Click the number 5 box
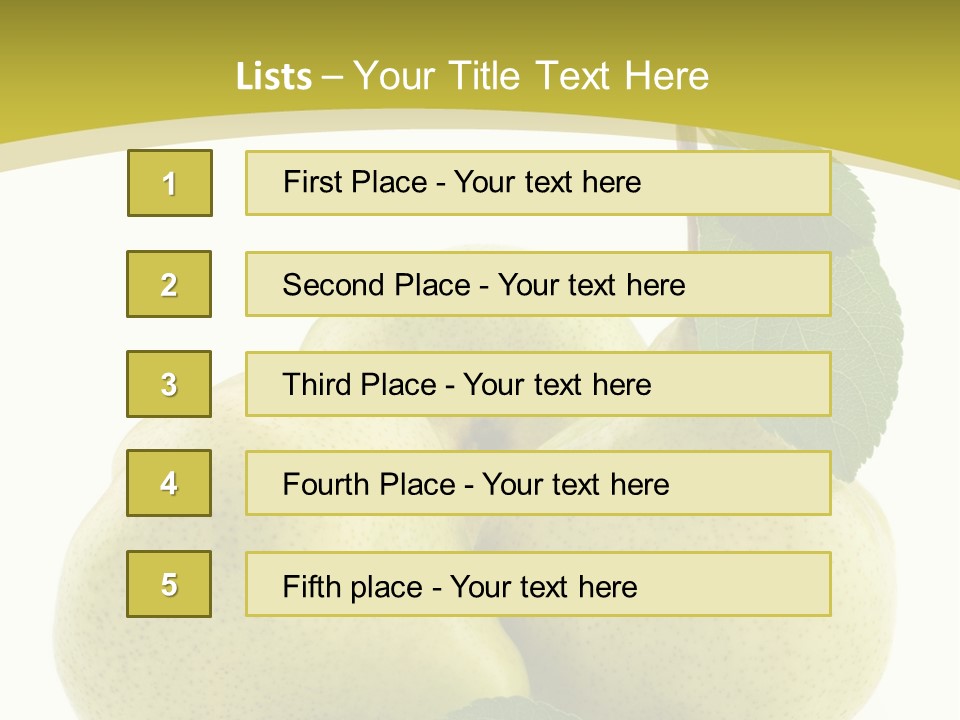The width and height of the screenshot is (960, 720). 169,583
